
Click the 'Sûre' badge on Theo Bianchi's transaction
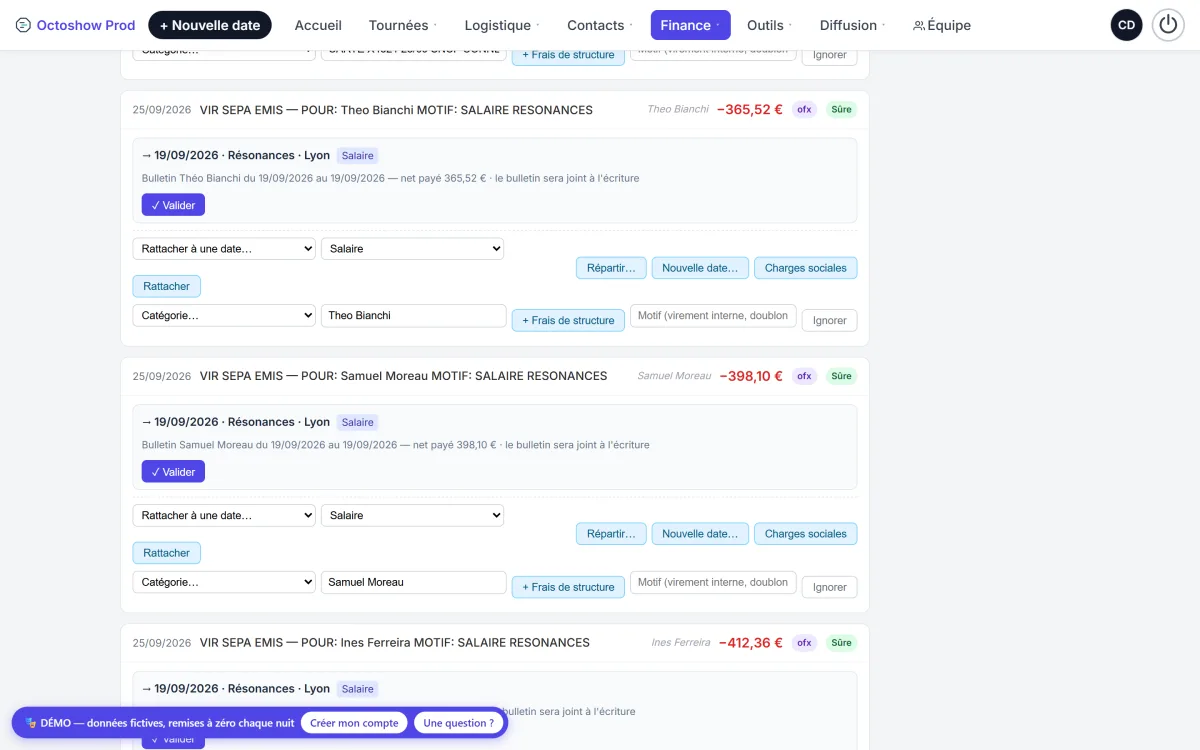842,110
